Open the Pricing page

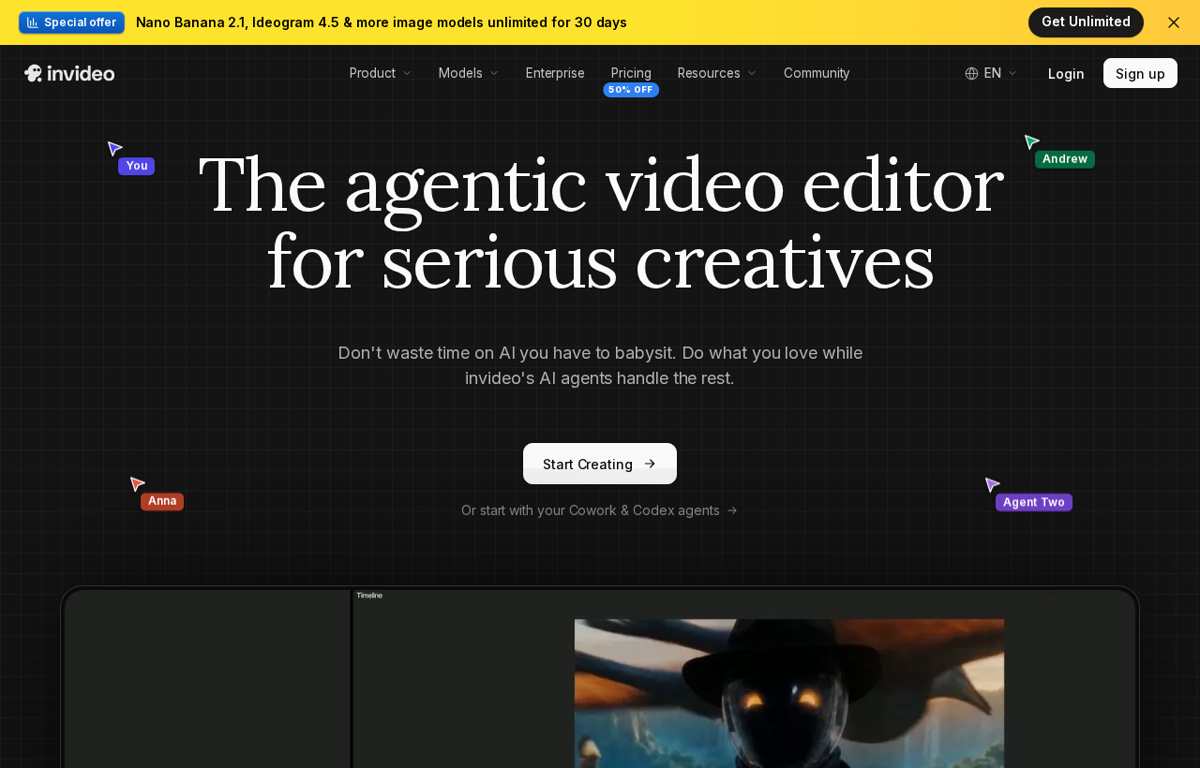tap(631, 73)
